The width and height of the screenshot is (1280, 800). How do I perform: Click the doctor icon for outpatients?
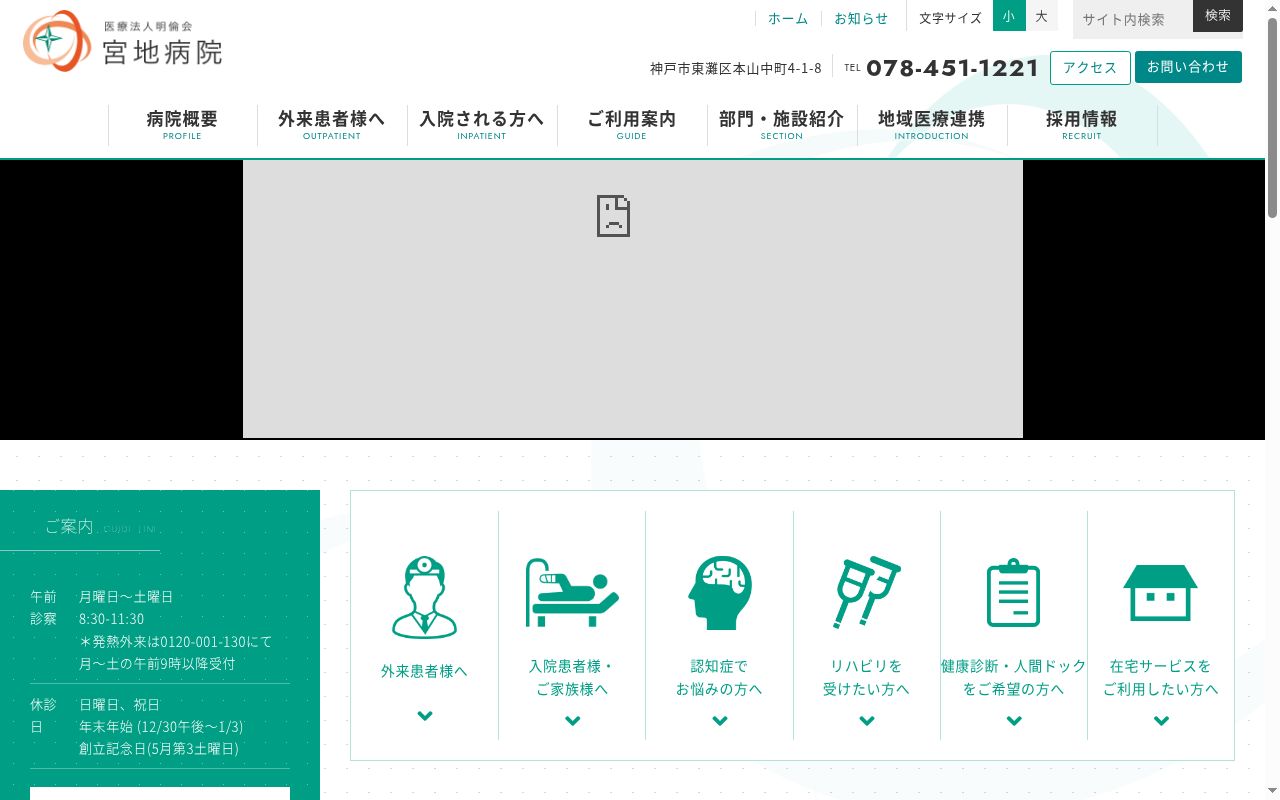(x=425, y=597)
